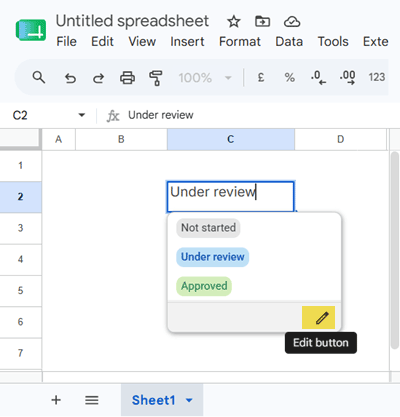The height and width of the screenshot is (417, 400).
Task: Select row 2 header
Action: (x=21, y=197)
